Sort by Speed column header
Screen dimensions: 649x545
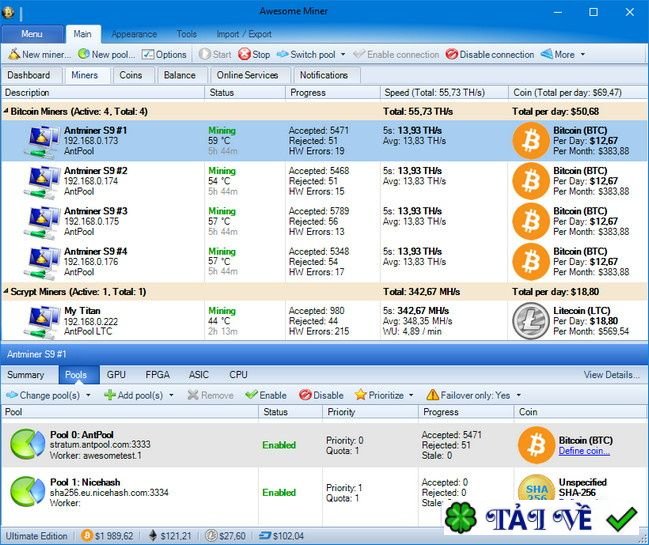(x=444, y=93)
